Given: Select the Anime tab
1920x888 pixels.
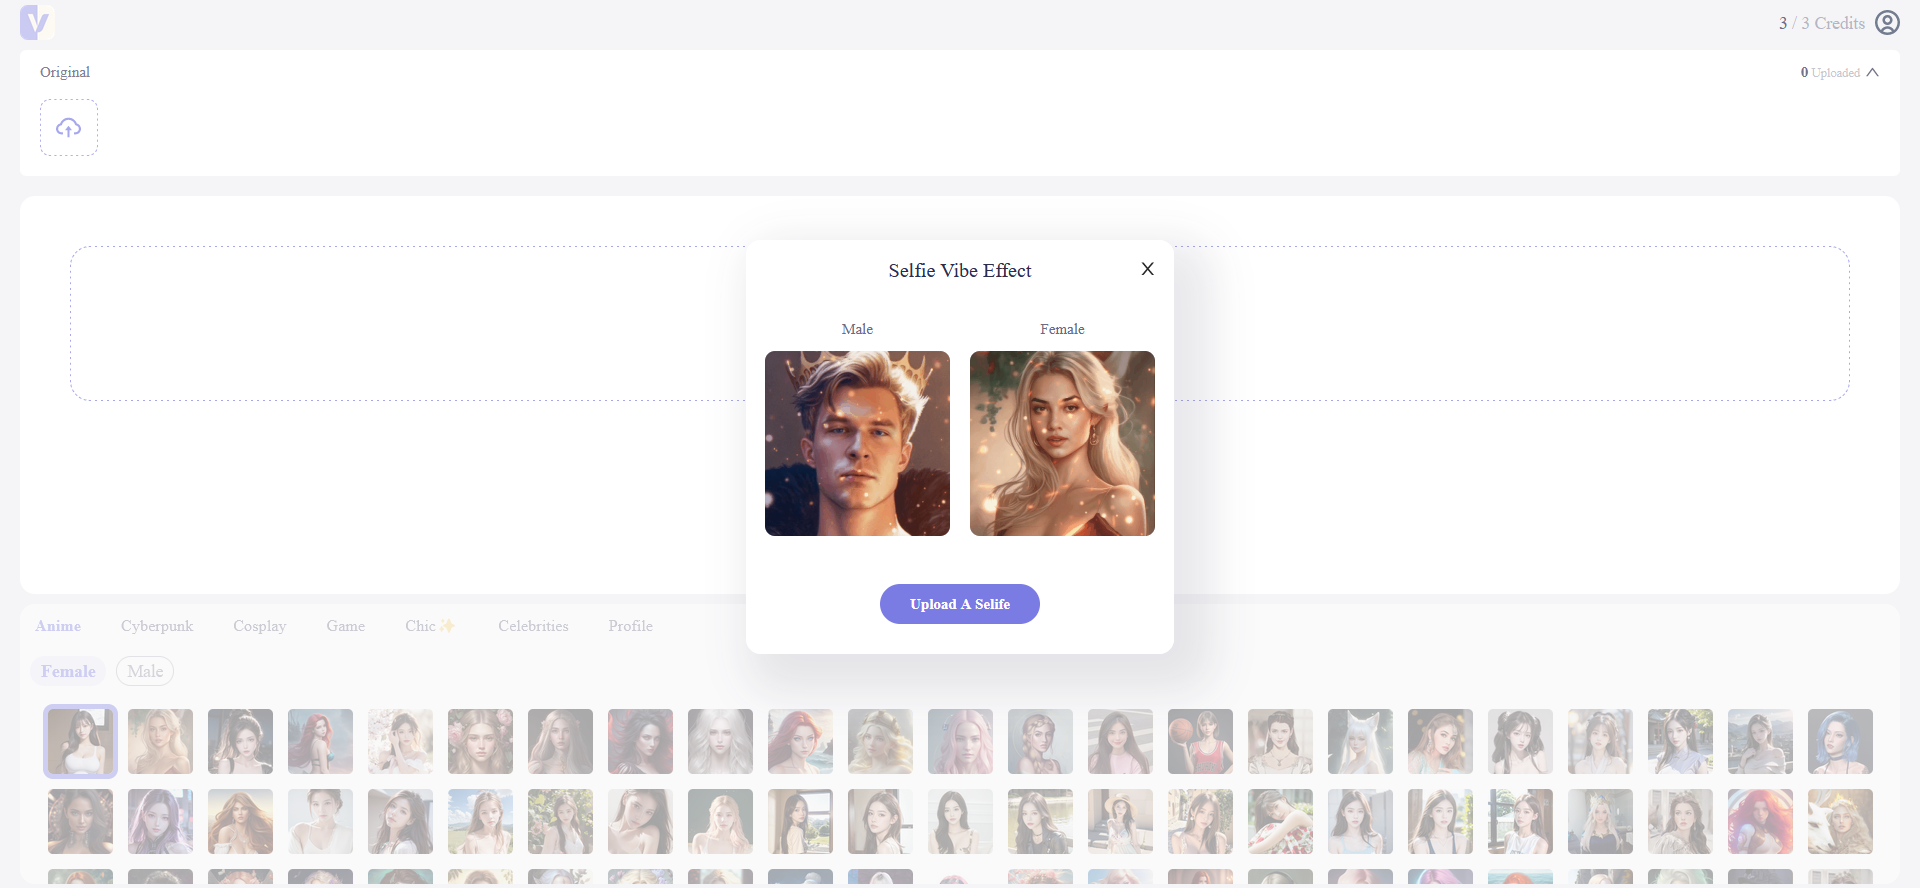Looking at the screenshot, I should pyautogui.click(x=58, y=626).
